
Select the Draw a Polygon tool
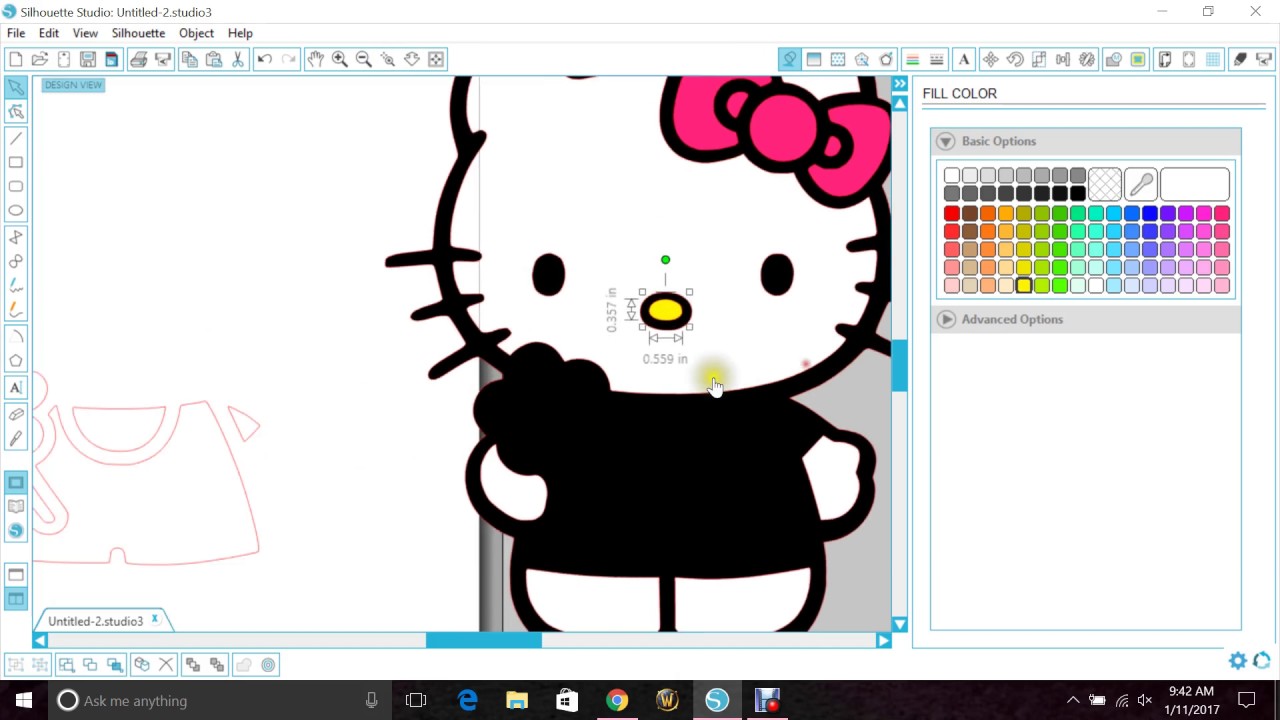[16, 237]
